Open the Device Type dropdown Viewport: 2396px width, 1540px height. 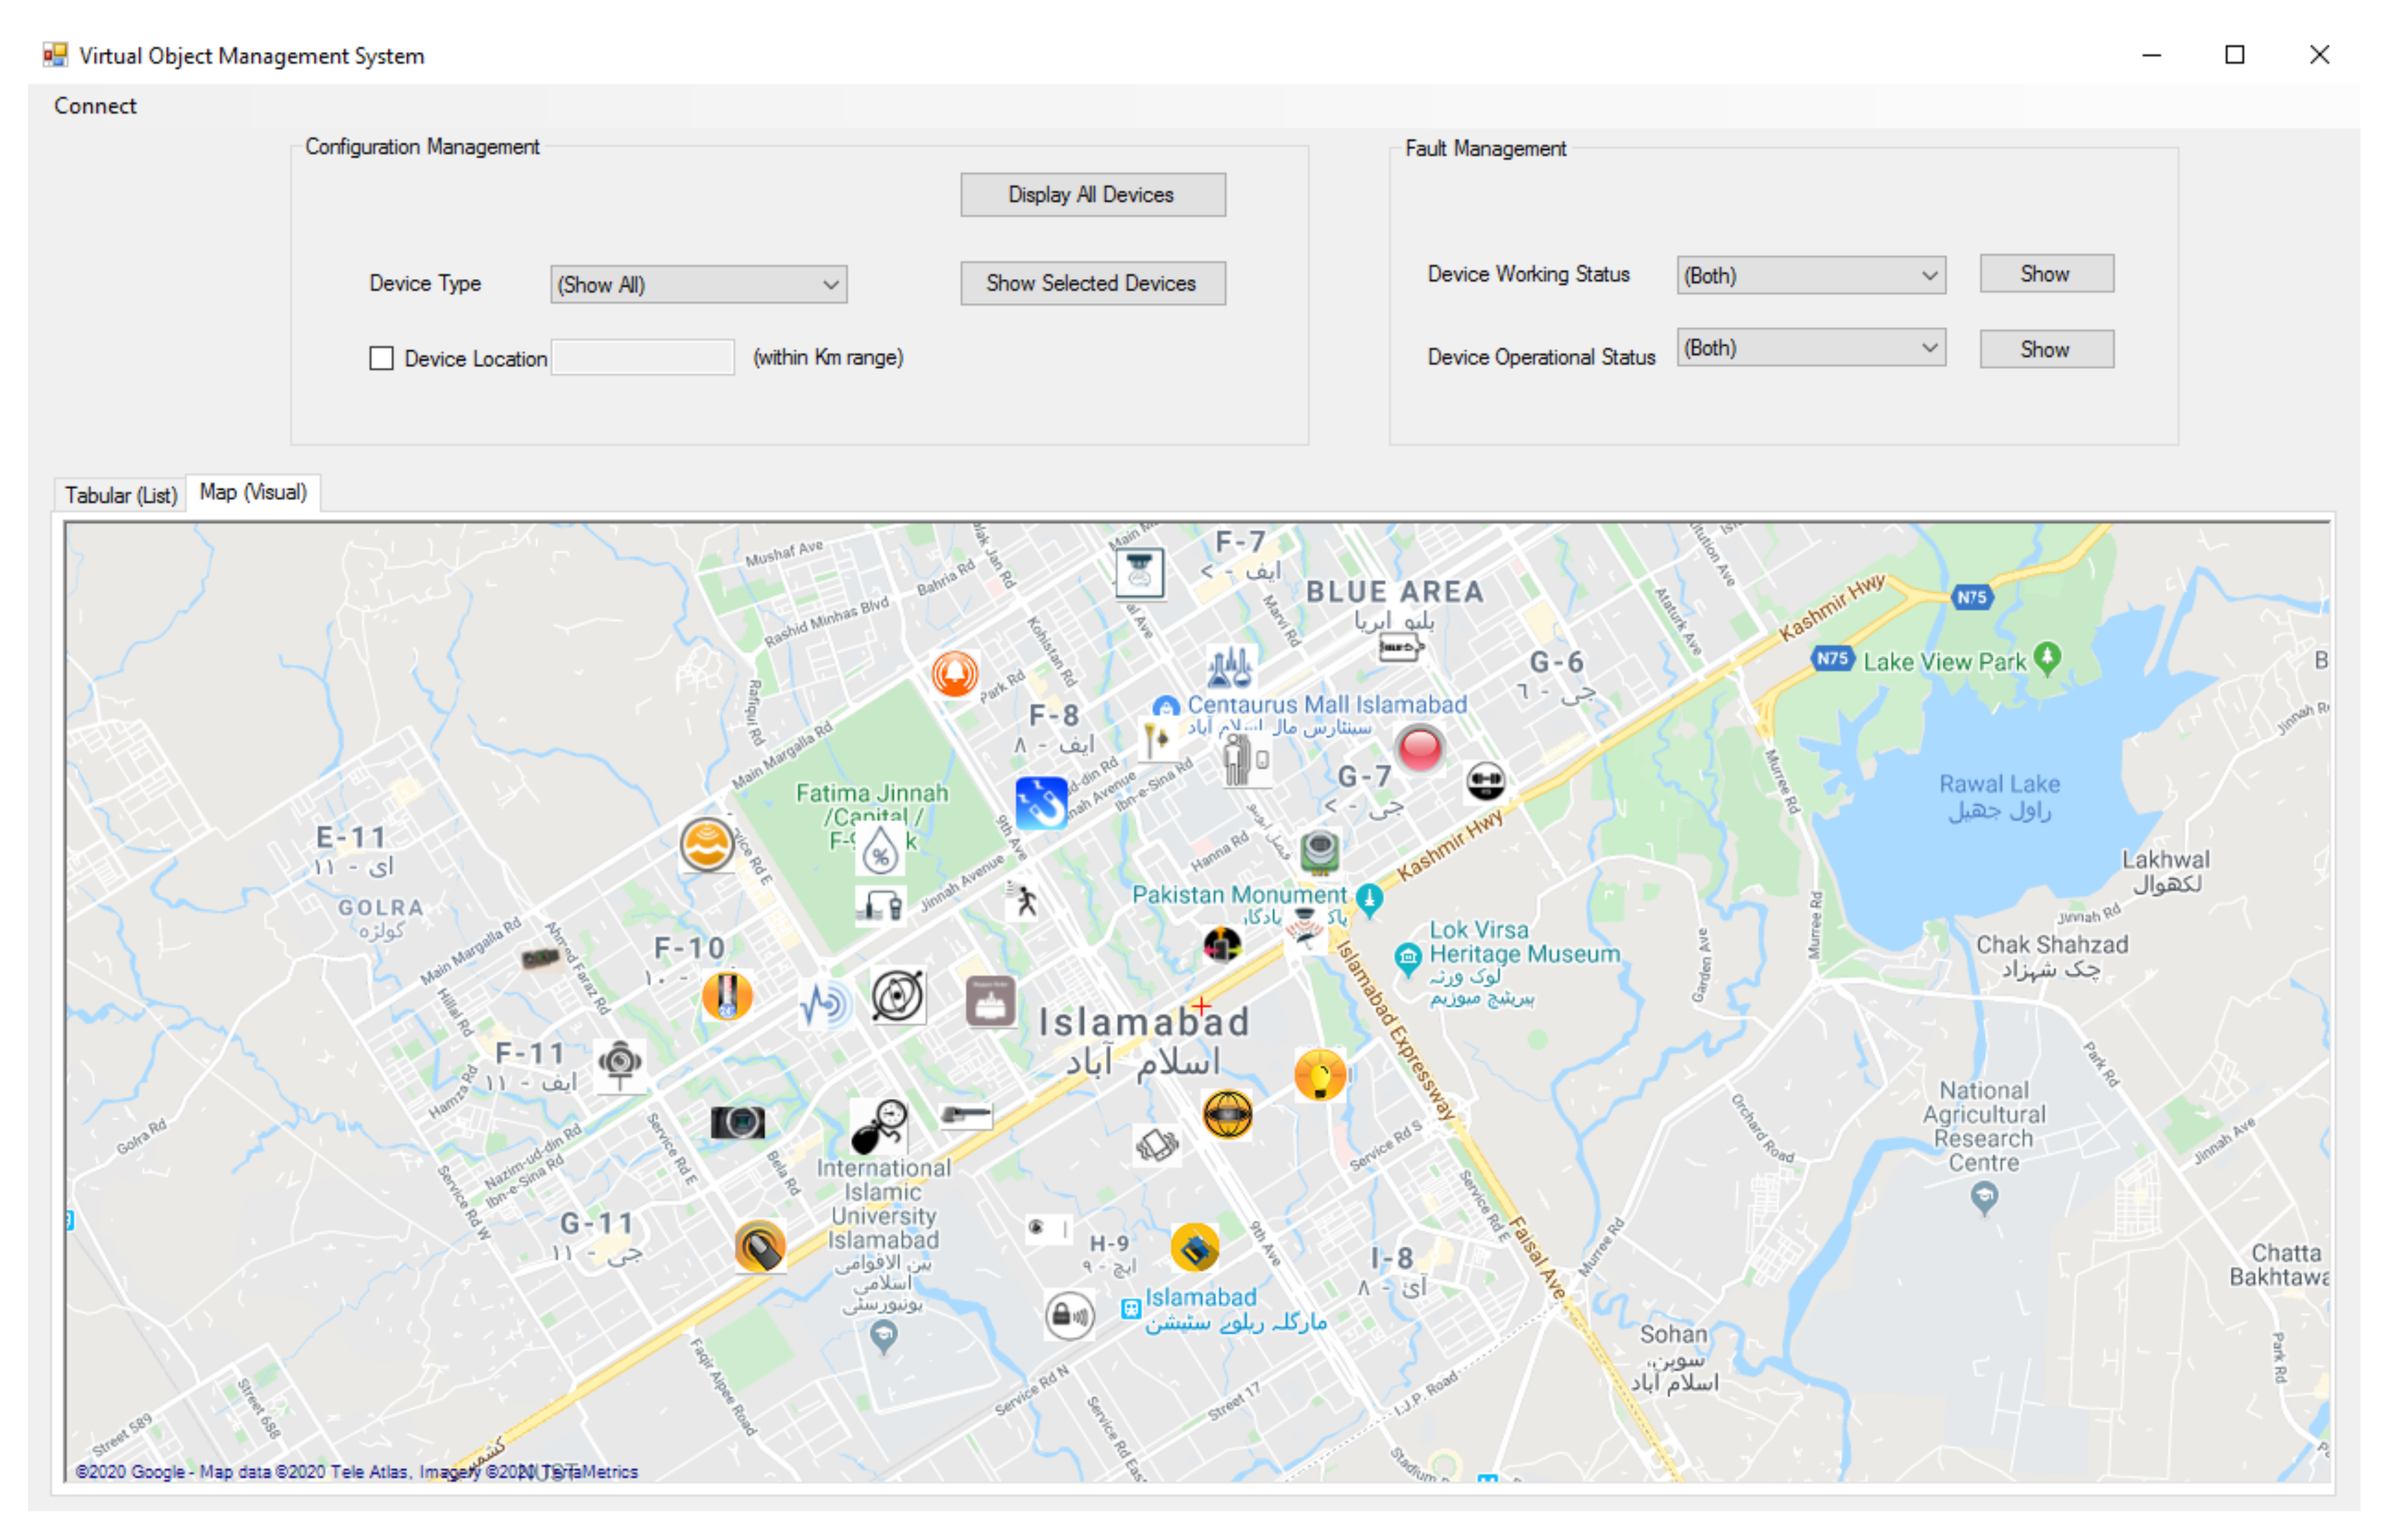699,285
